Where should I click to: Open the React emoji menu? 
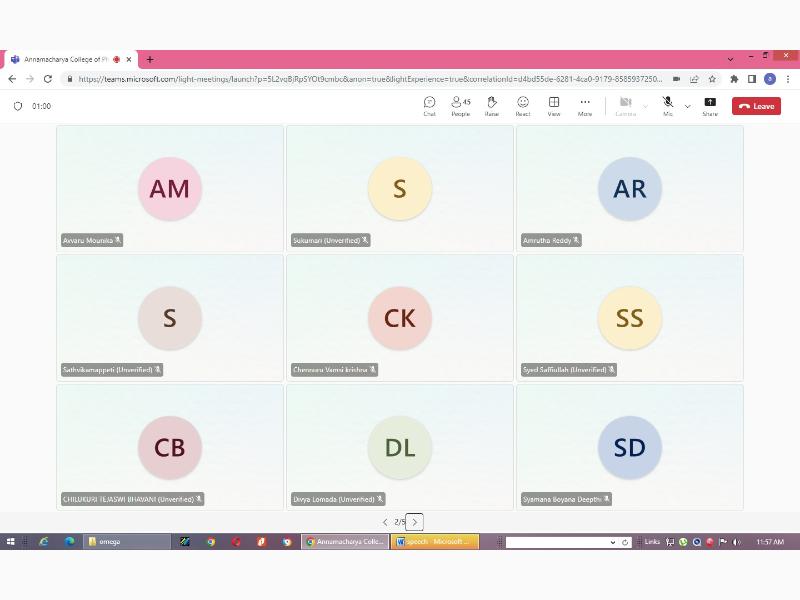pyautogui.click(x=522, y=106)
